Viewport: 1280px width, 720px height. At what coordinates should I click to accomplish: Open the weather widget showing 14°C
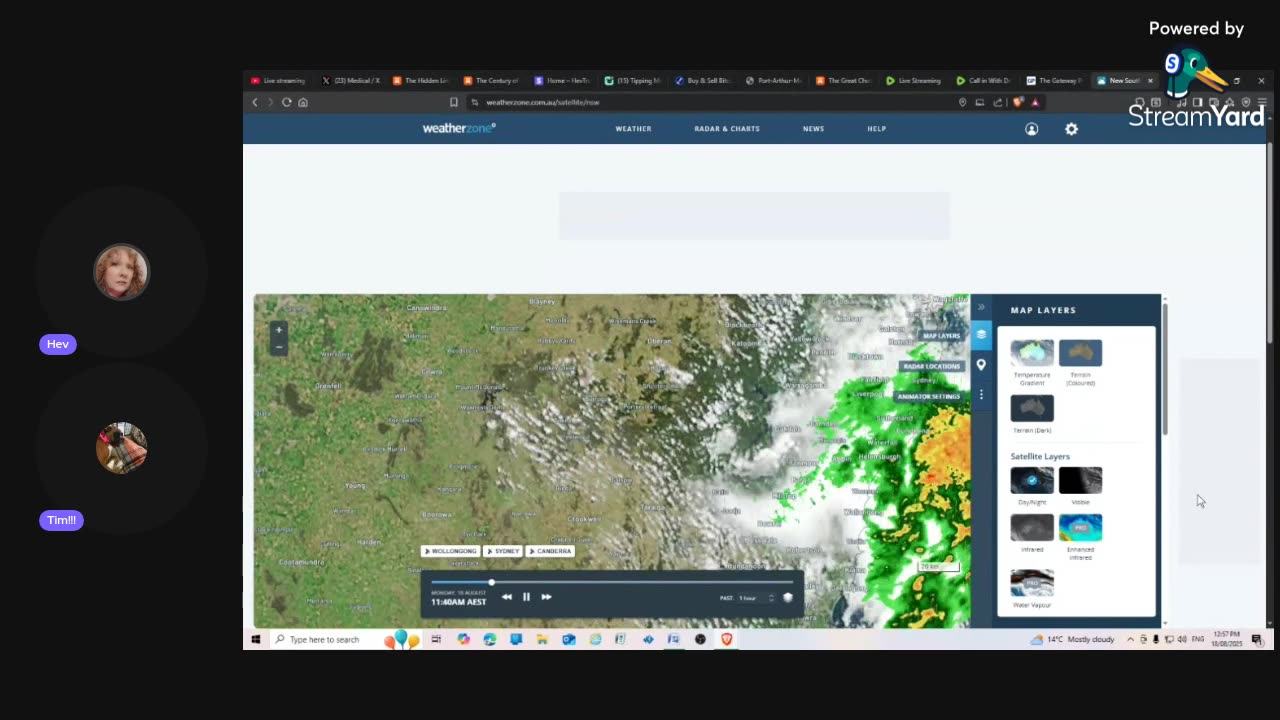[1074, 639]
